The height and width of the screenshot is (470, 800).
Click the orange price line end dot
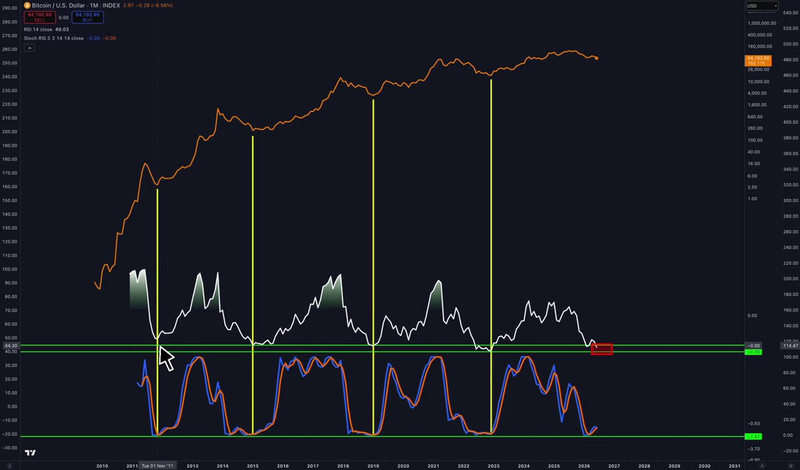click(x=596, y=58)
